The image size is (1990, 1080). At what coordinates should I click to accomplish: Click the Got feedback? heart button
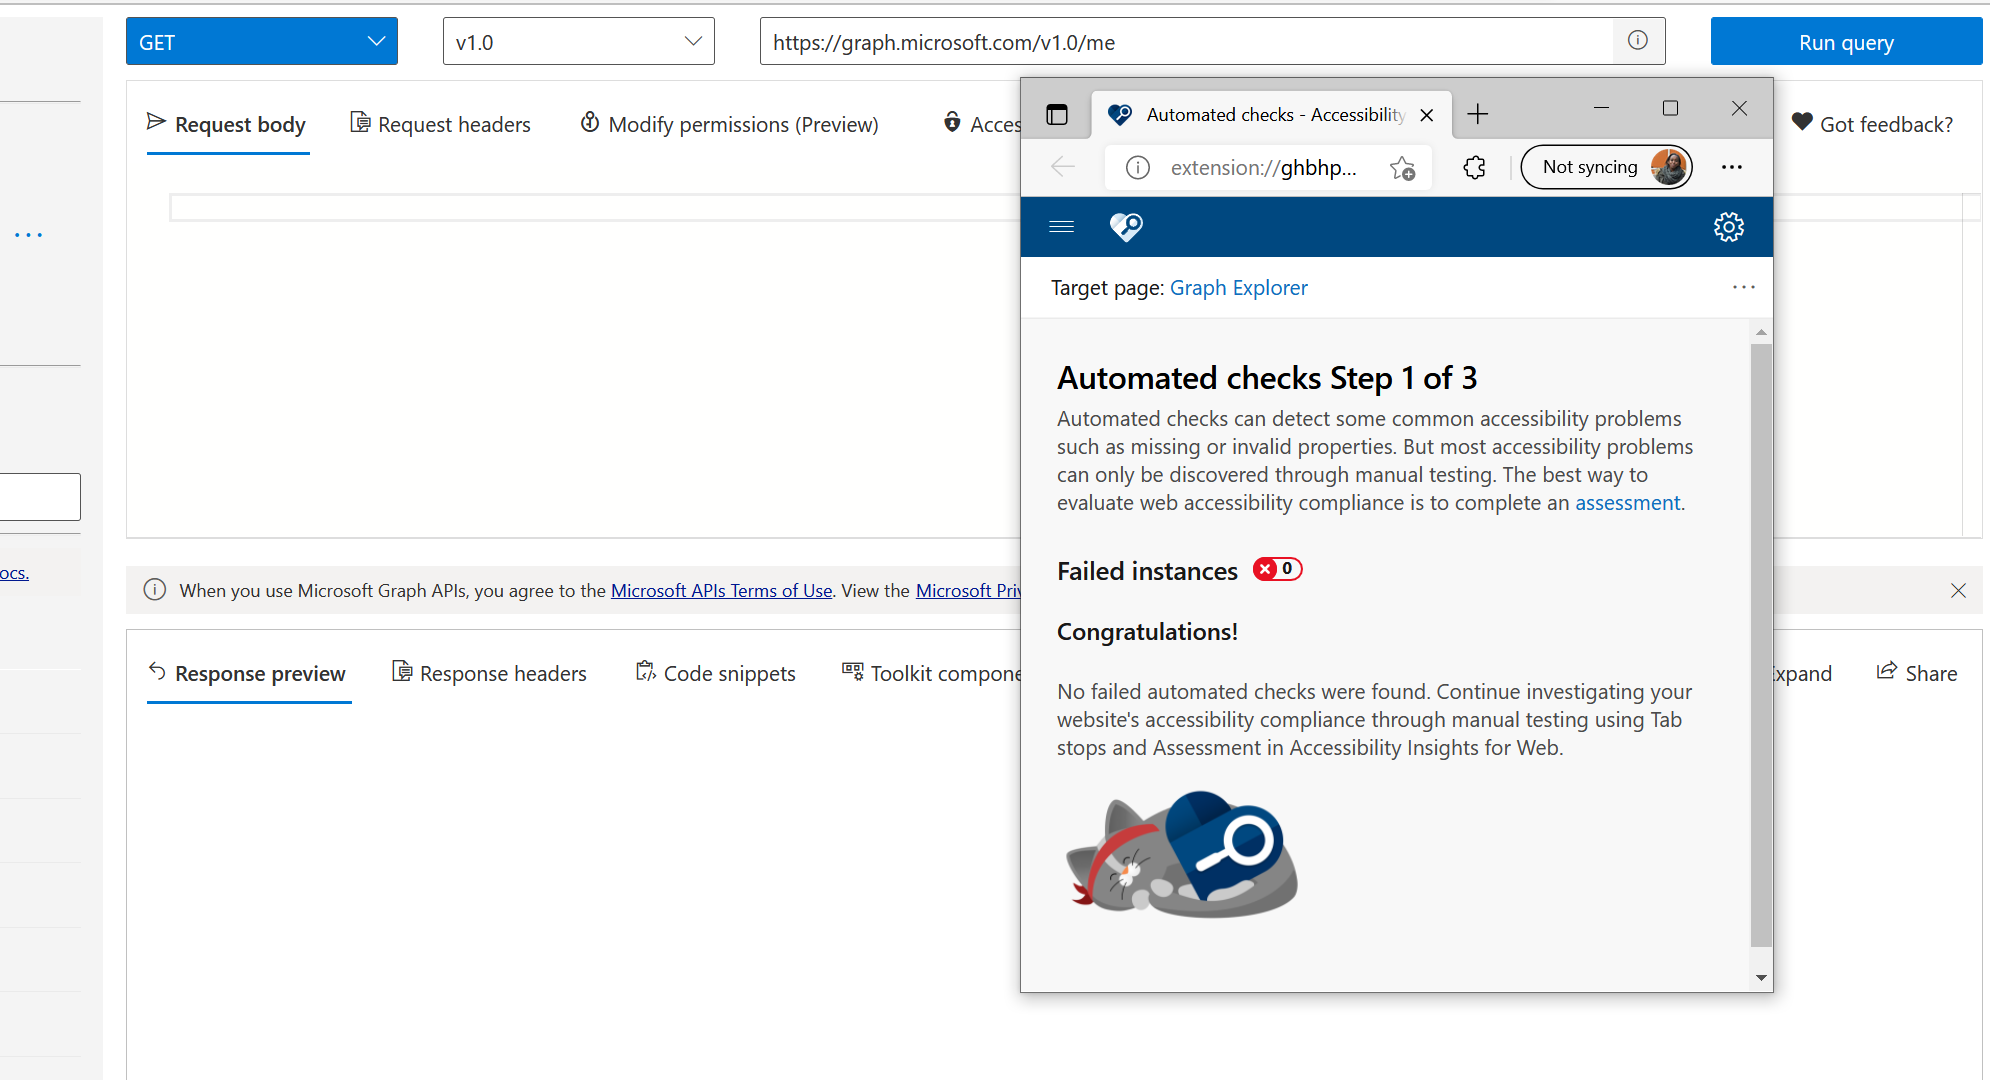1872,124
